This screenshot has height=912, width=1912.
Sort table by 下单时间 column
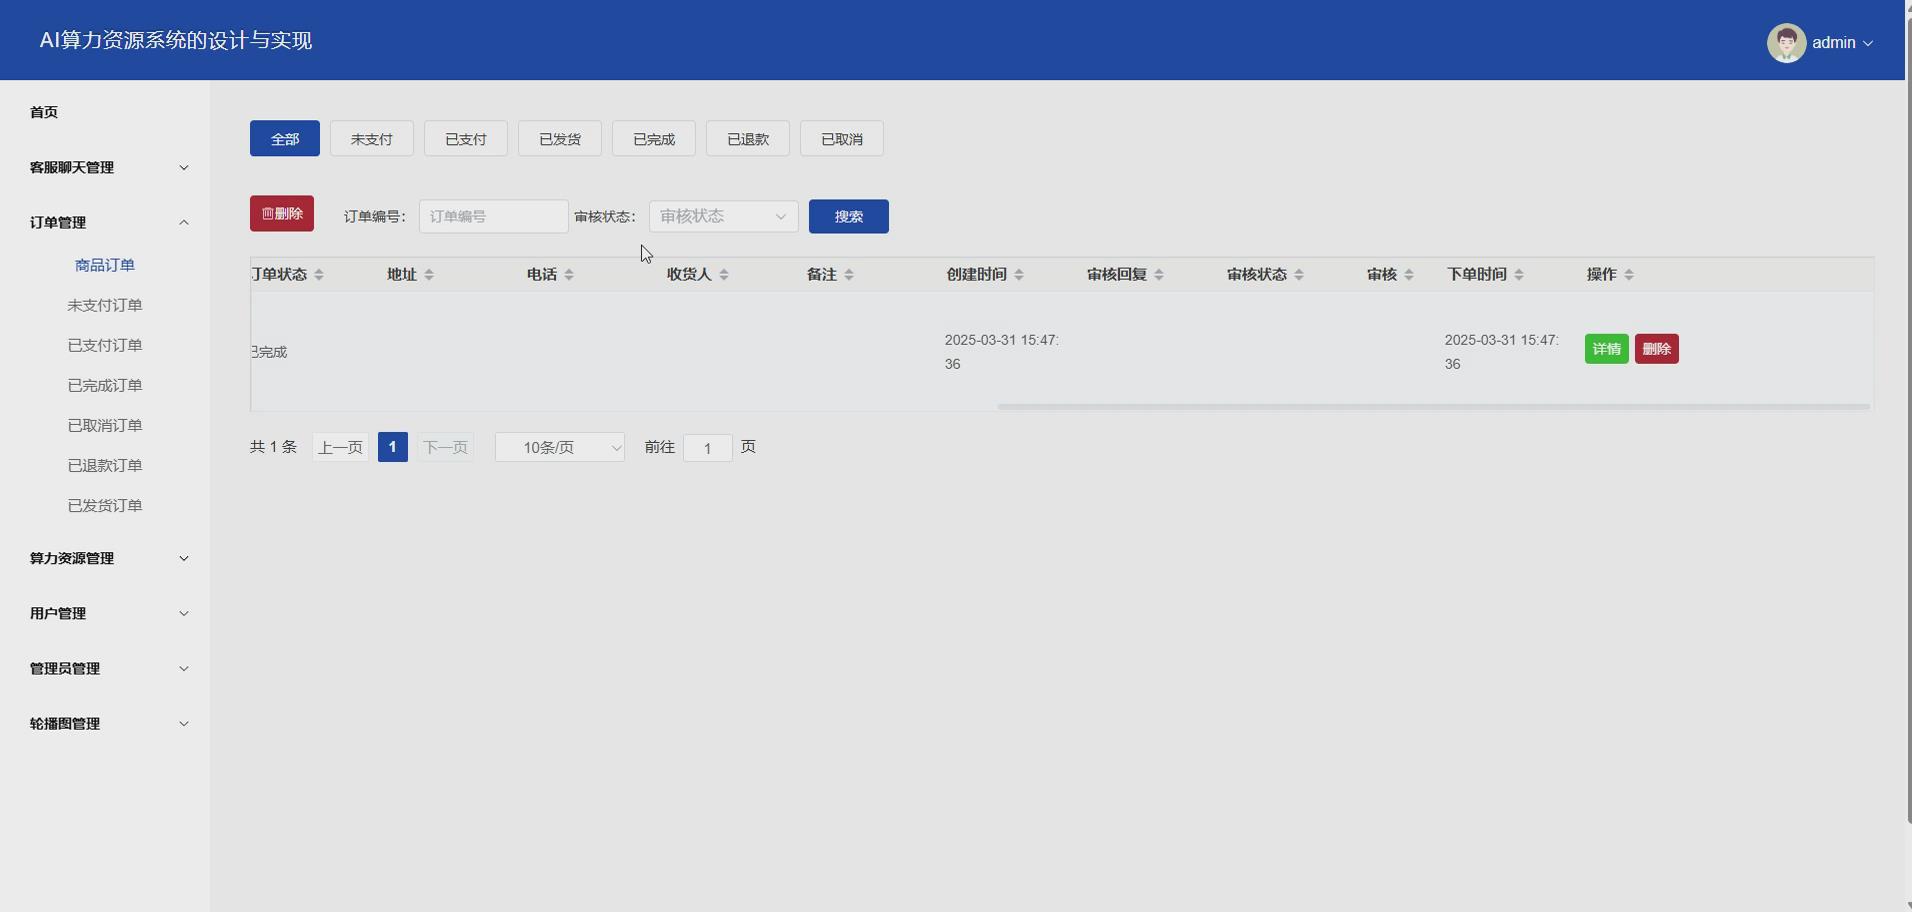(1519, 274)
